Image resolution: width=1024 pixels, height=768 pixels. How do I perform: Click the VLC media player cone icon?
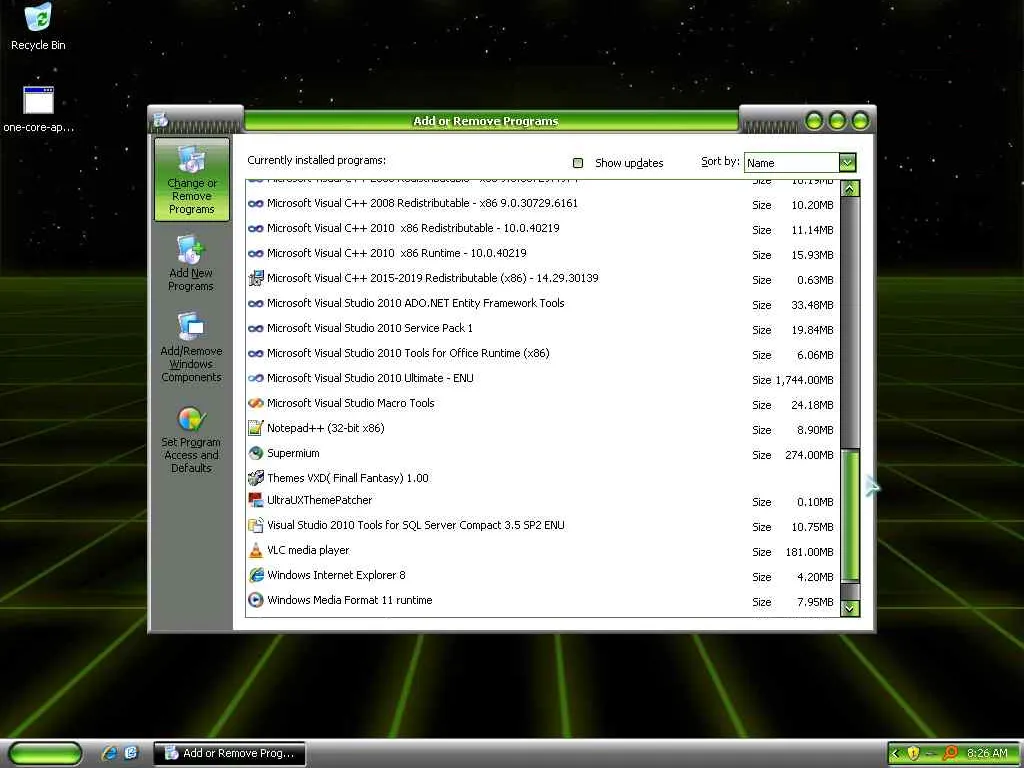point(255,551)
